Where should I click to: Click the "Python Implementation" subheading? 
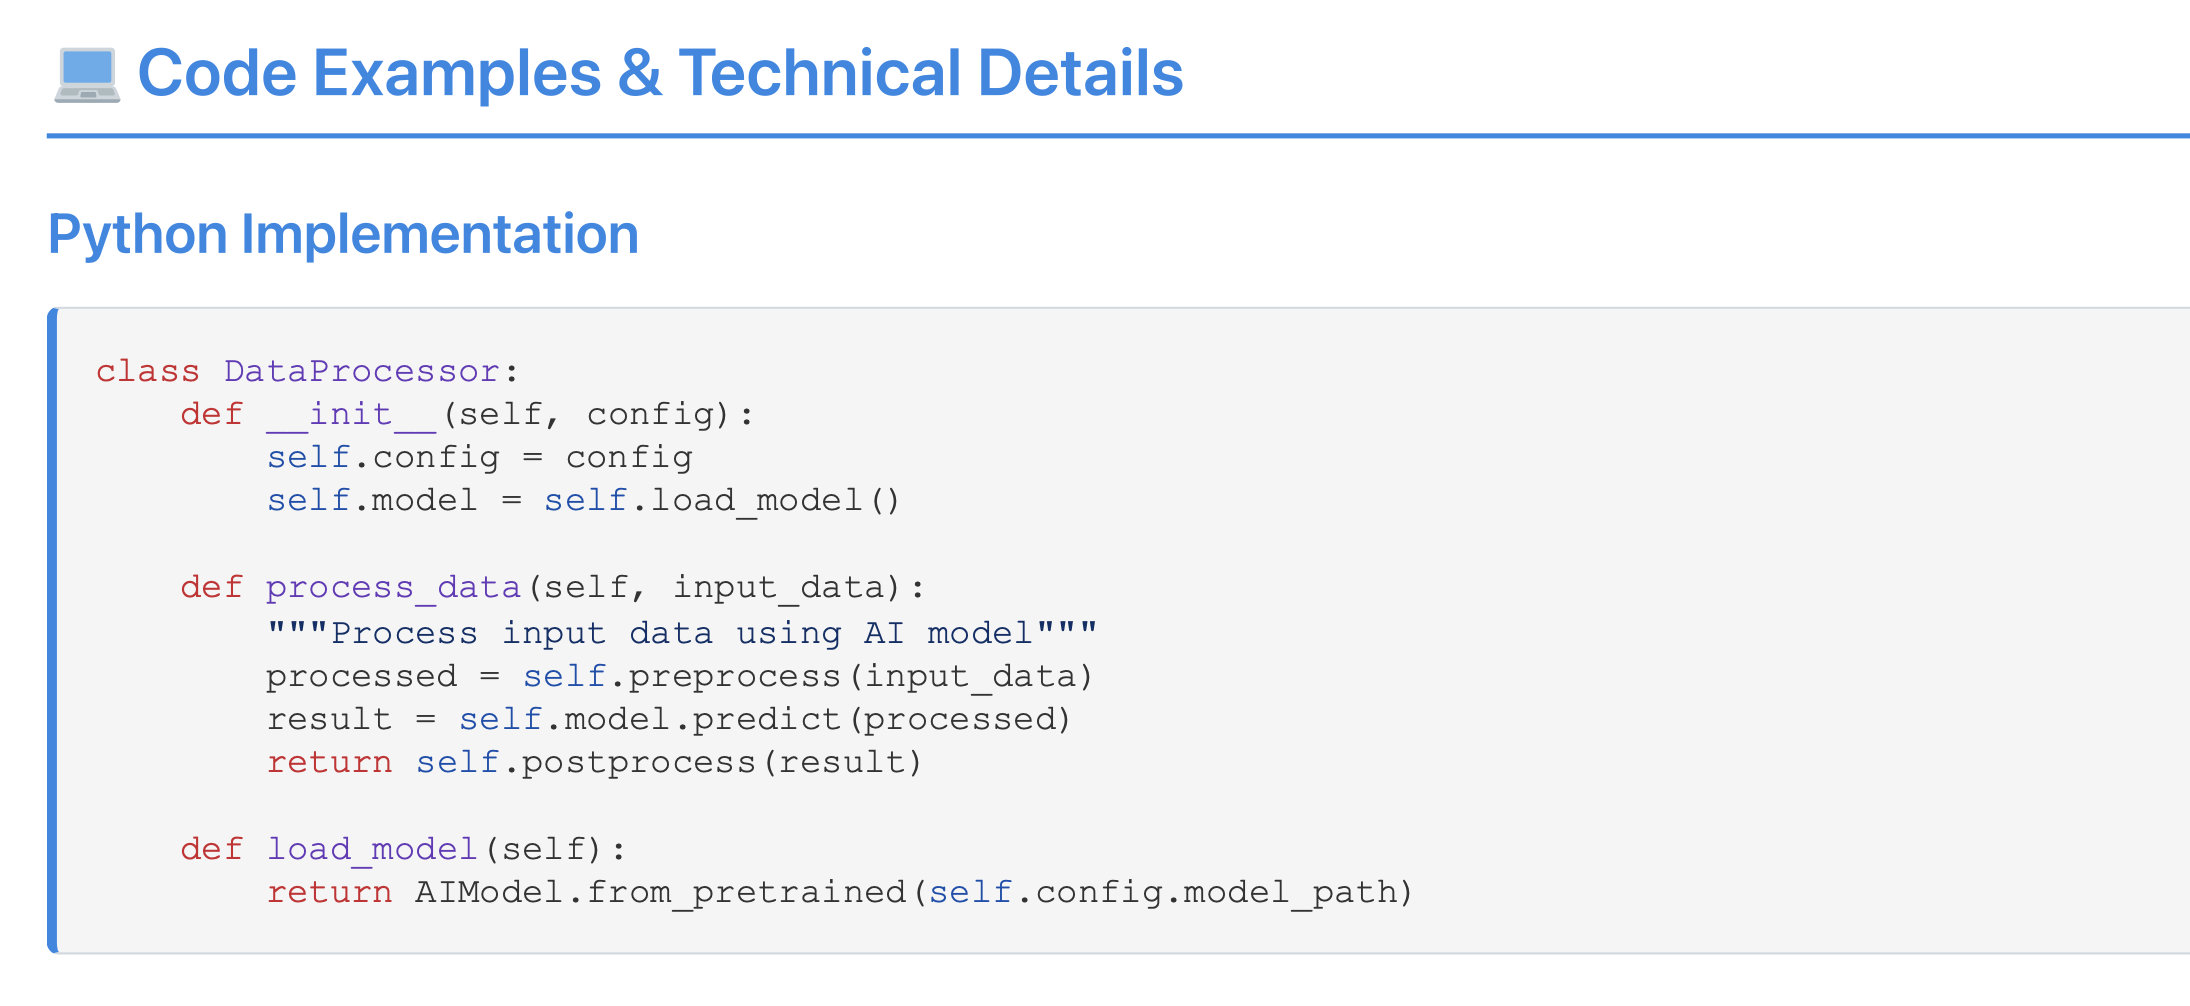343,234
